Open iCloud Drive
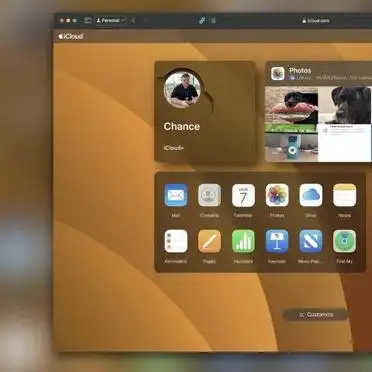The image size is (372, 372). tap(311, 195)
